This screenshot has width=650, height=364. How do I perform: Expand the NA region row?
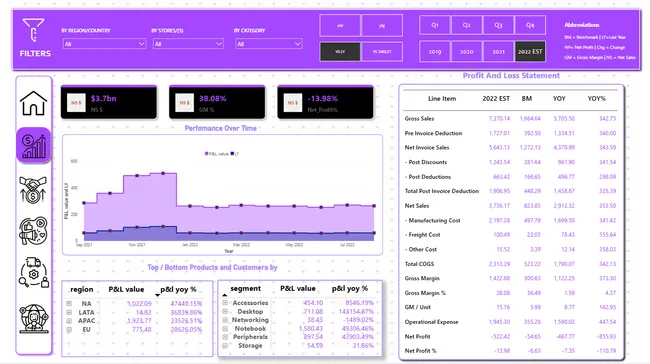[x=69, y=303]
